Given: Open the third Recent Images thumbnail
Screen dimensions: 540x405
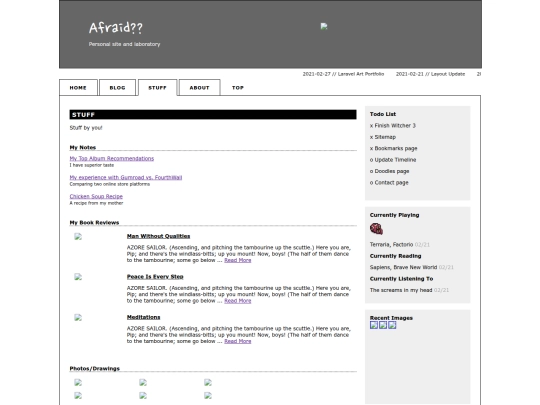Looking at the screenshot, I should point(392,325).
